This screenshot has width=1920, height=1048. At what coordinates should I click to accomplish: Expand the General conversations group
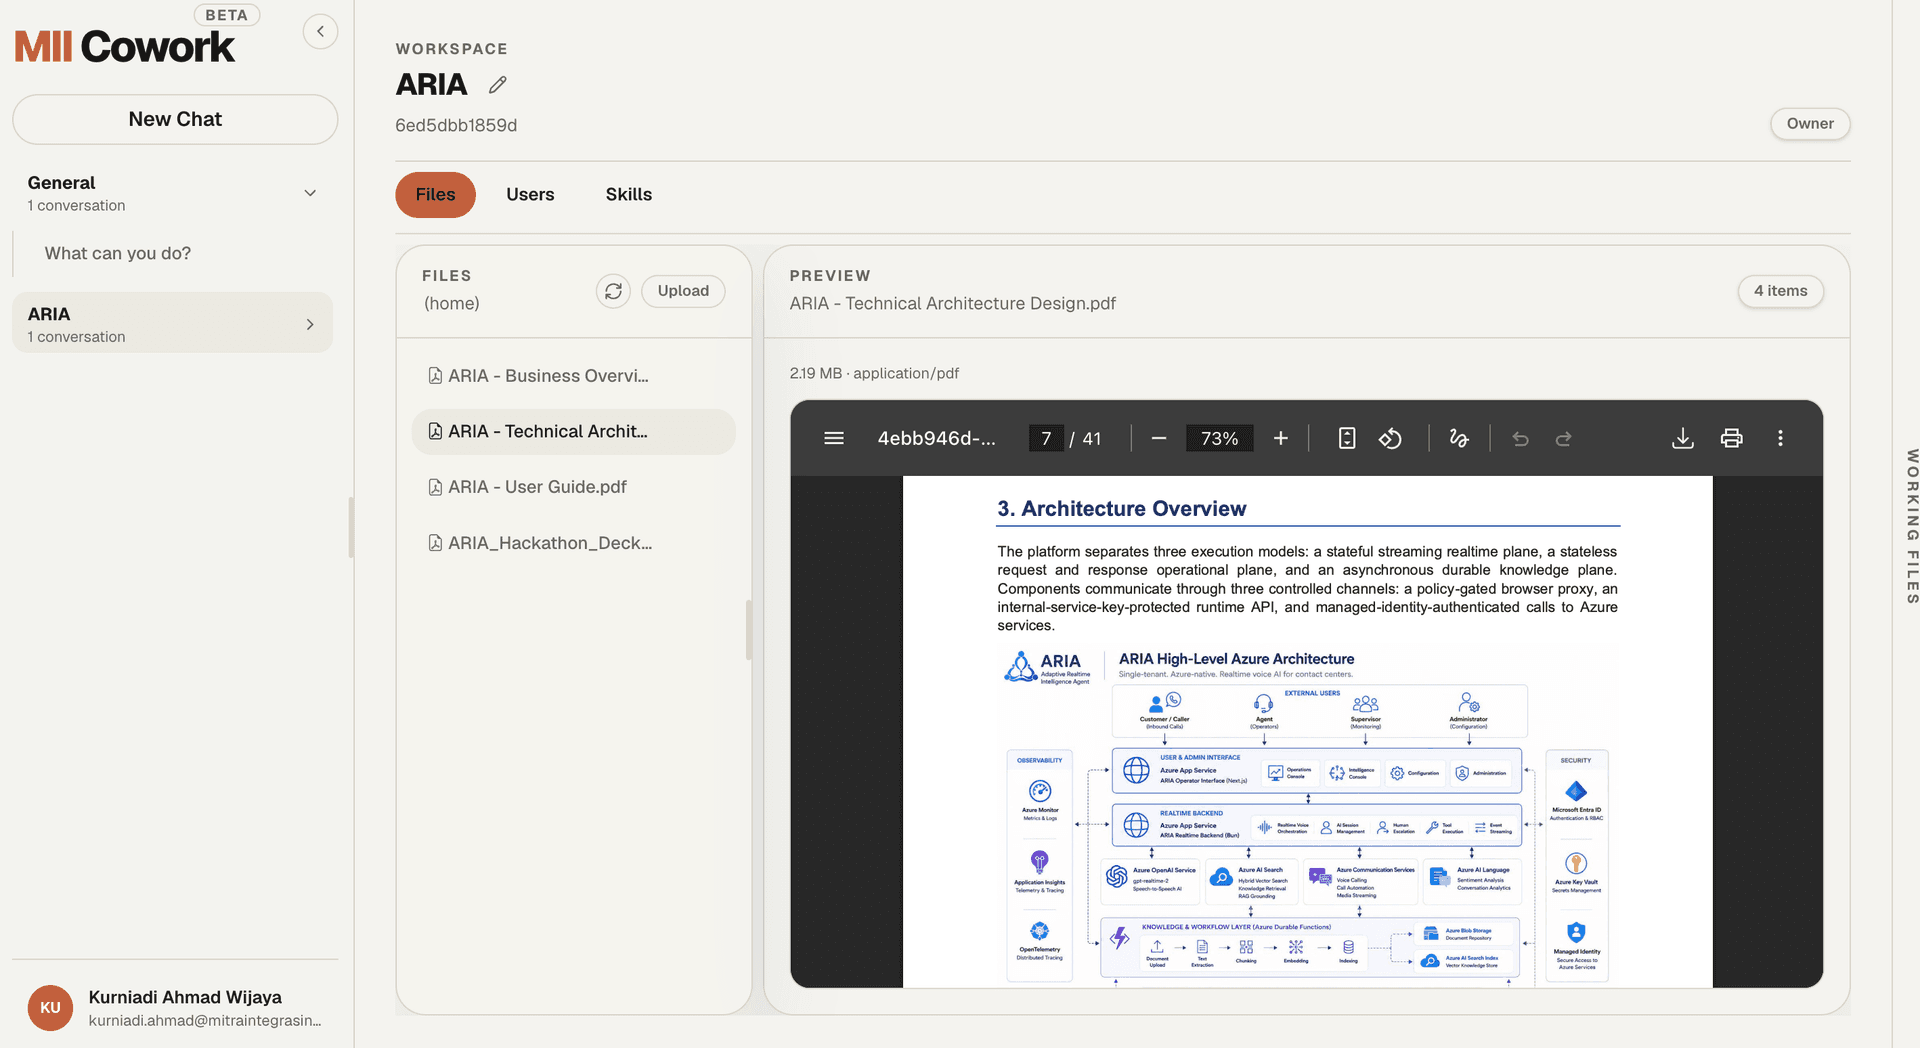pyautogui.click(x=310, y=193)
